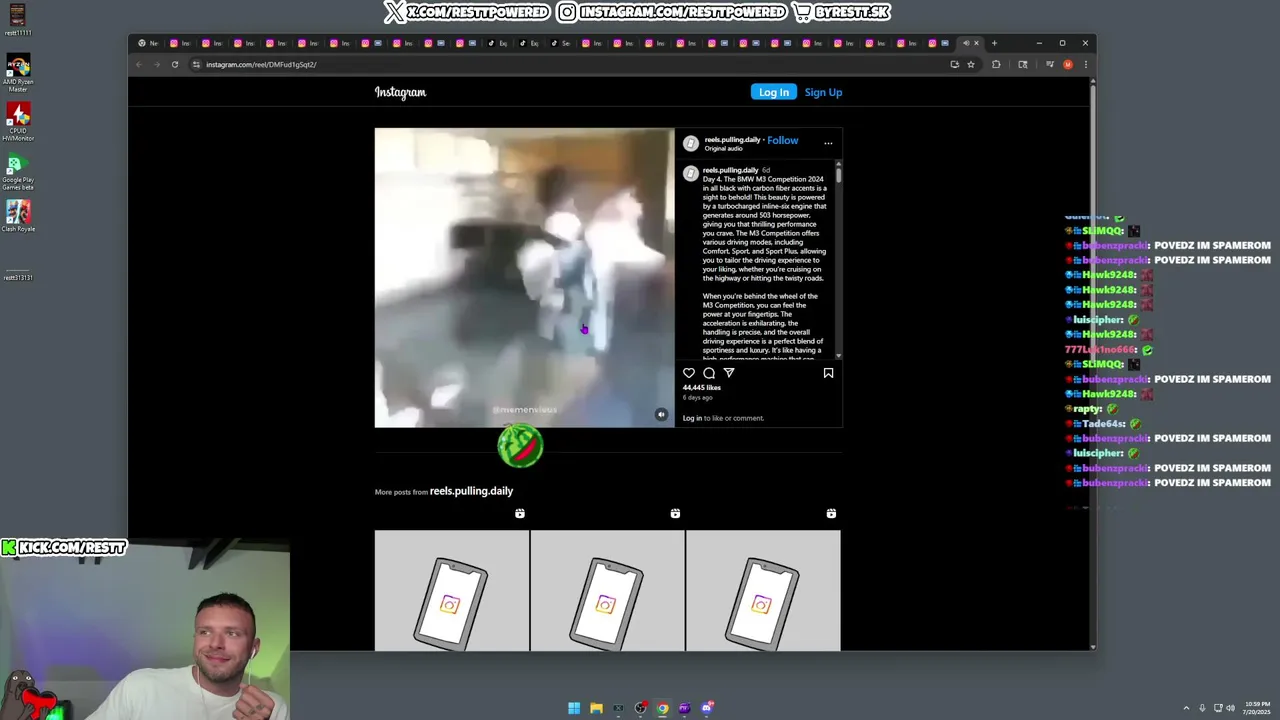Click the Sign Up link
The width and height of the screenshot is (1280, 720).
(x=823, y=92)
